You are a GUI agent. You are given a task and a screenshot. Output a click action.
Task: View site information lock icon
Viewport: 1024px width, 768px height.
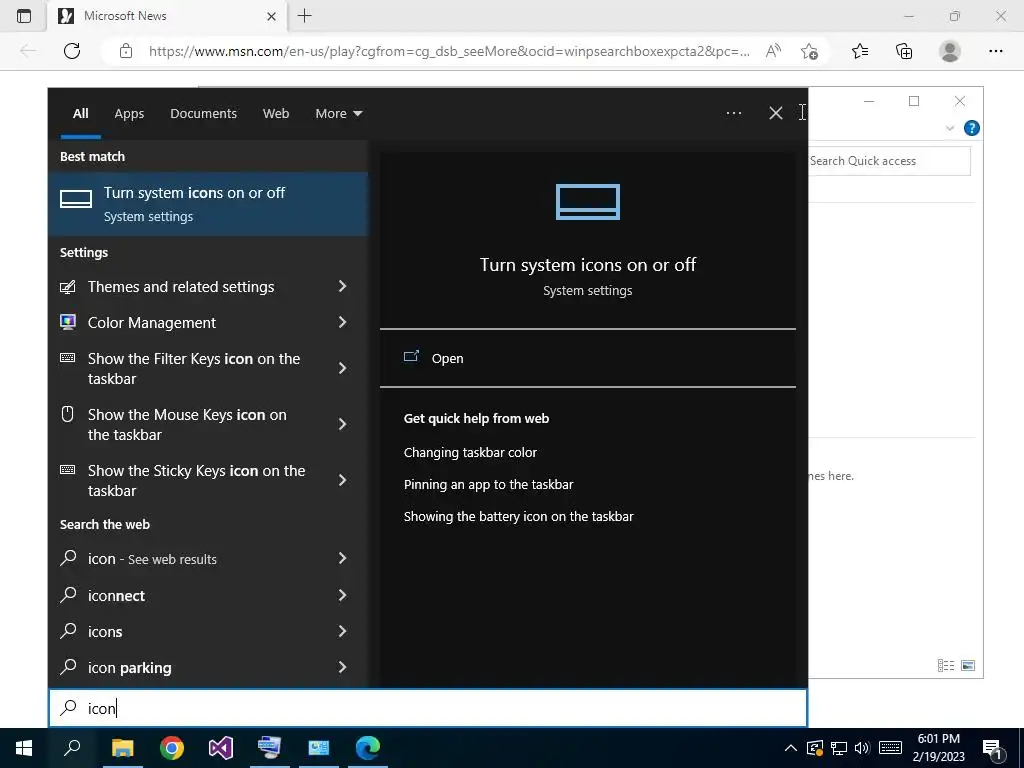pyautogui.click(x=126, y=51)
